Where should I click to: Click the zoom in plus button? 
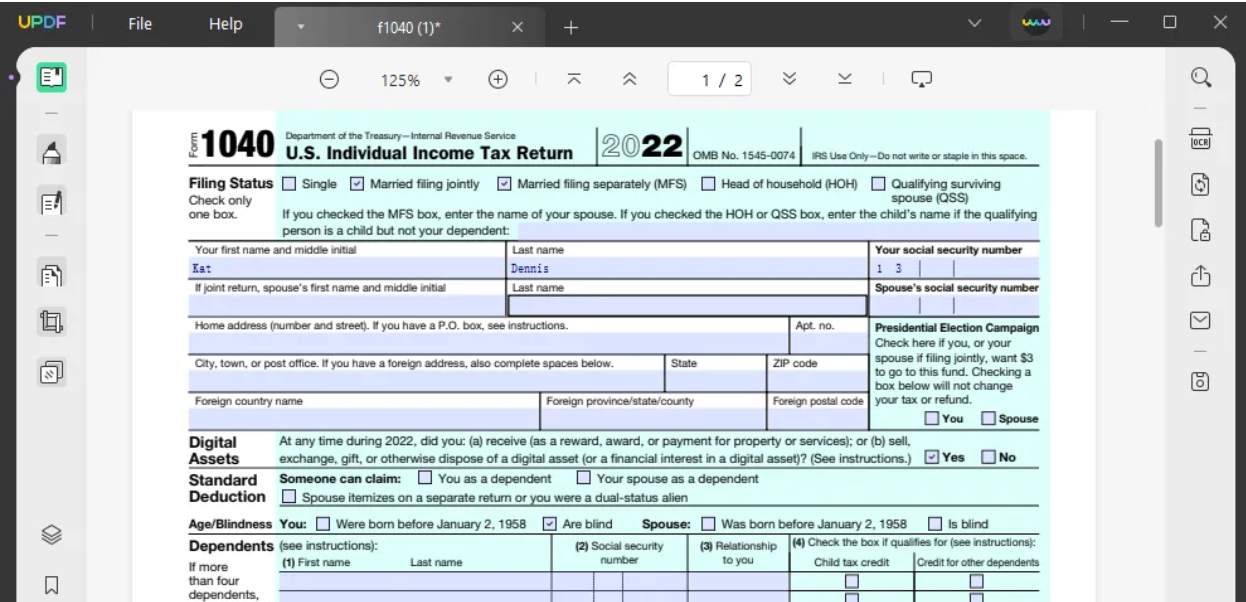(x=497, y=80)
